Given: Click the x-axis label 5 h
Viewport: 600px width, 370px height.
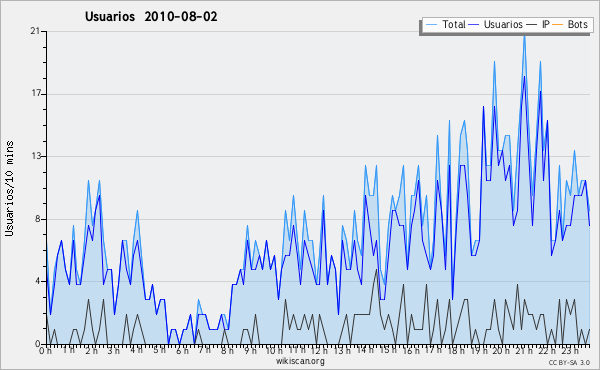Looking at the screenshot, I should tap(160, 350).
